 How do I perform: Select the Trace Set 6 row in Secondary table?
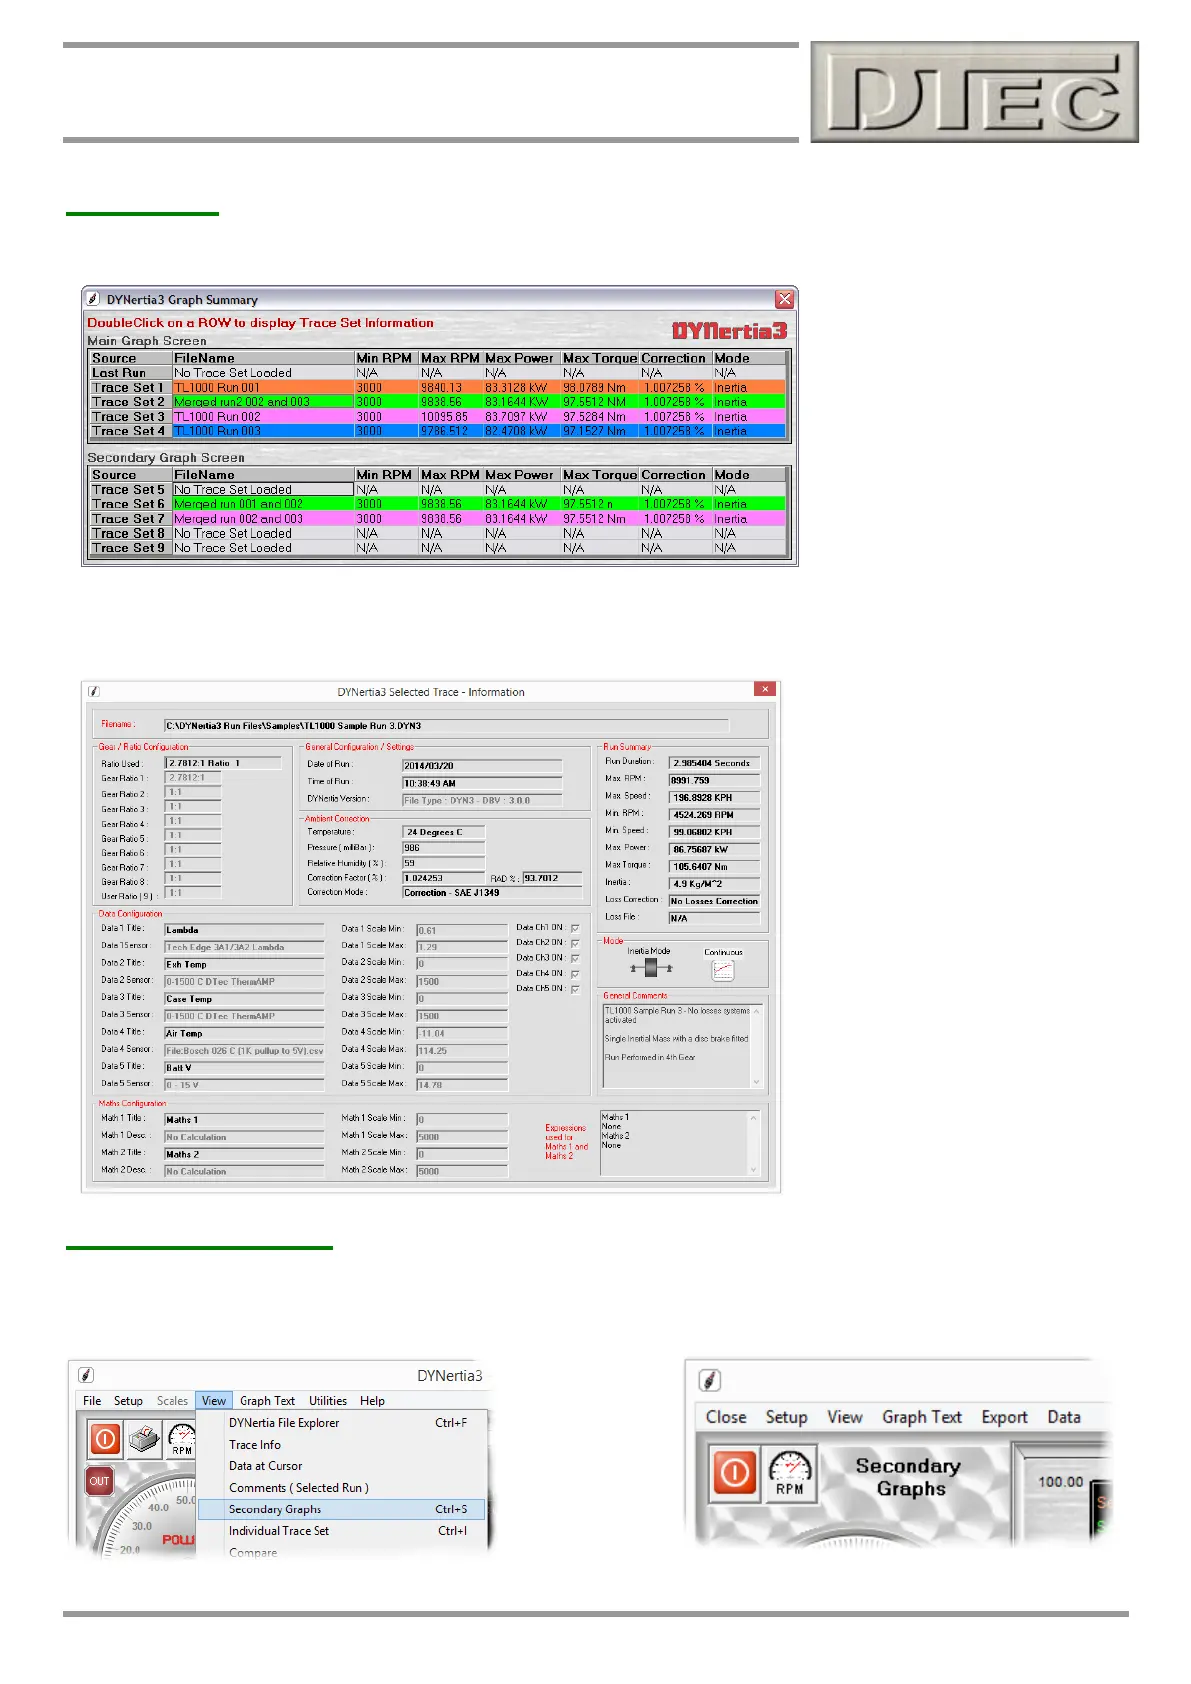438,504
